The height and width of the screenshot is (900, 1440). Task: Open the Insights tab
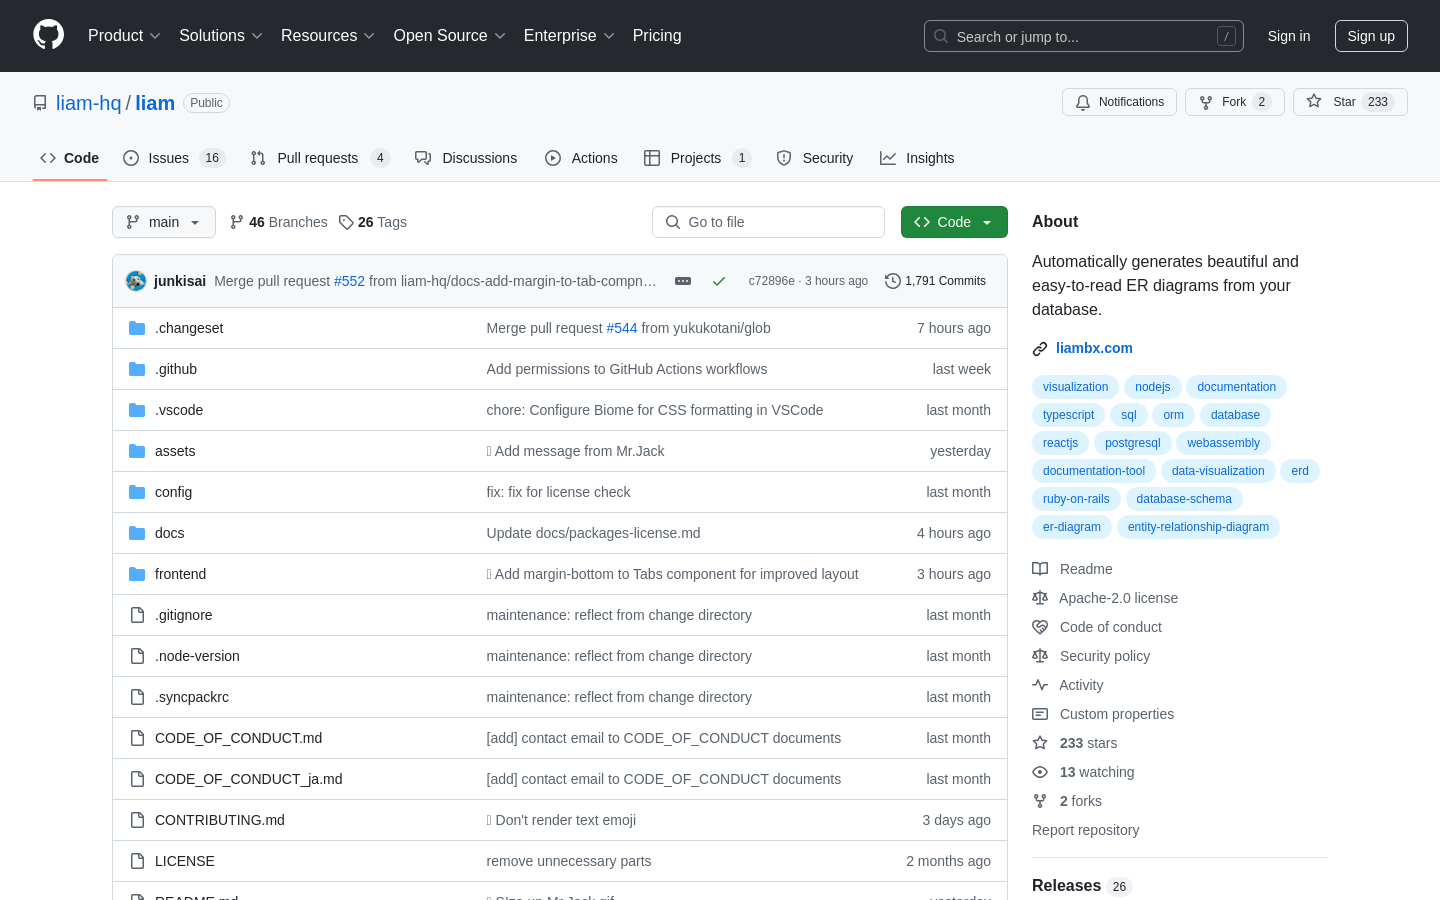click(917, 158)
